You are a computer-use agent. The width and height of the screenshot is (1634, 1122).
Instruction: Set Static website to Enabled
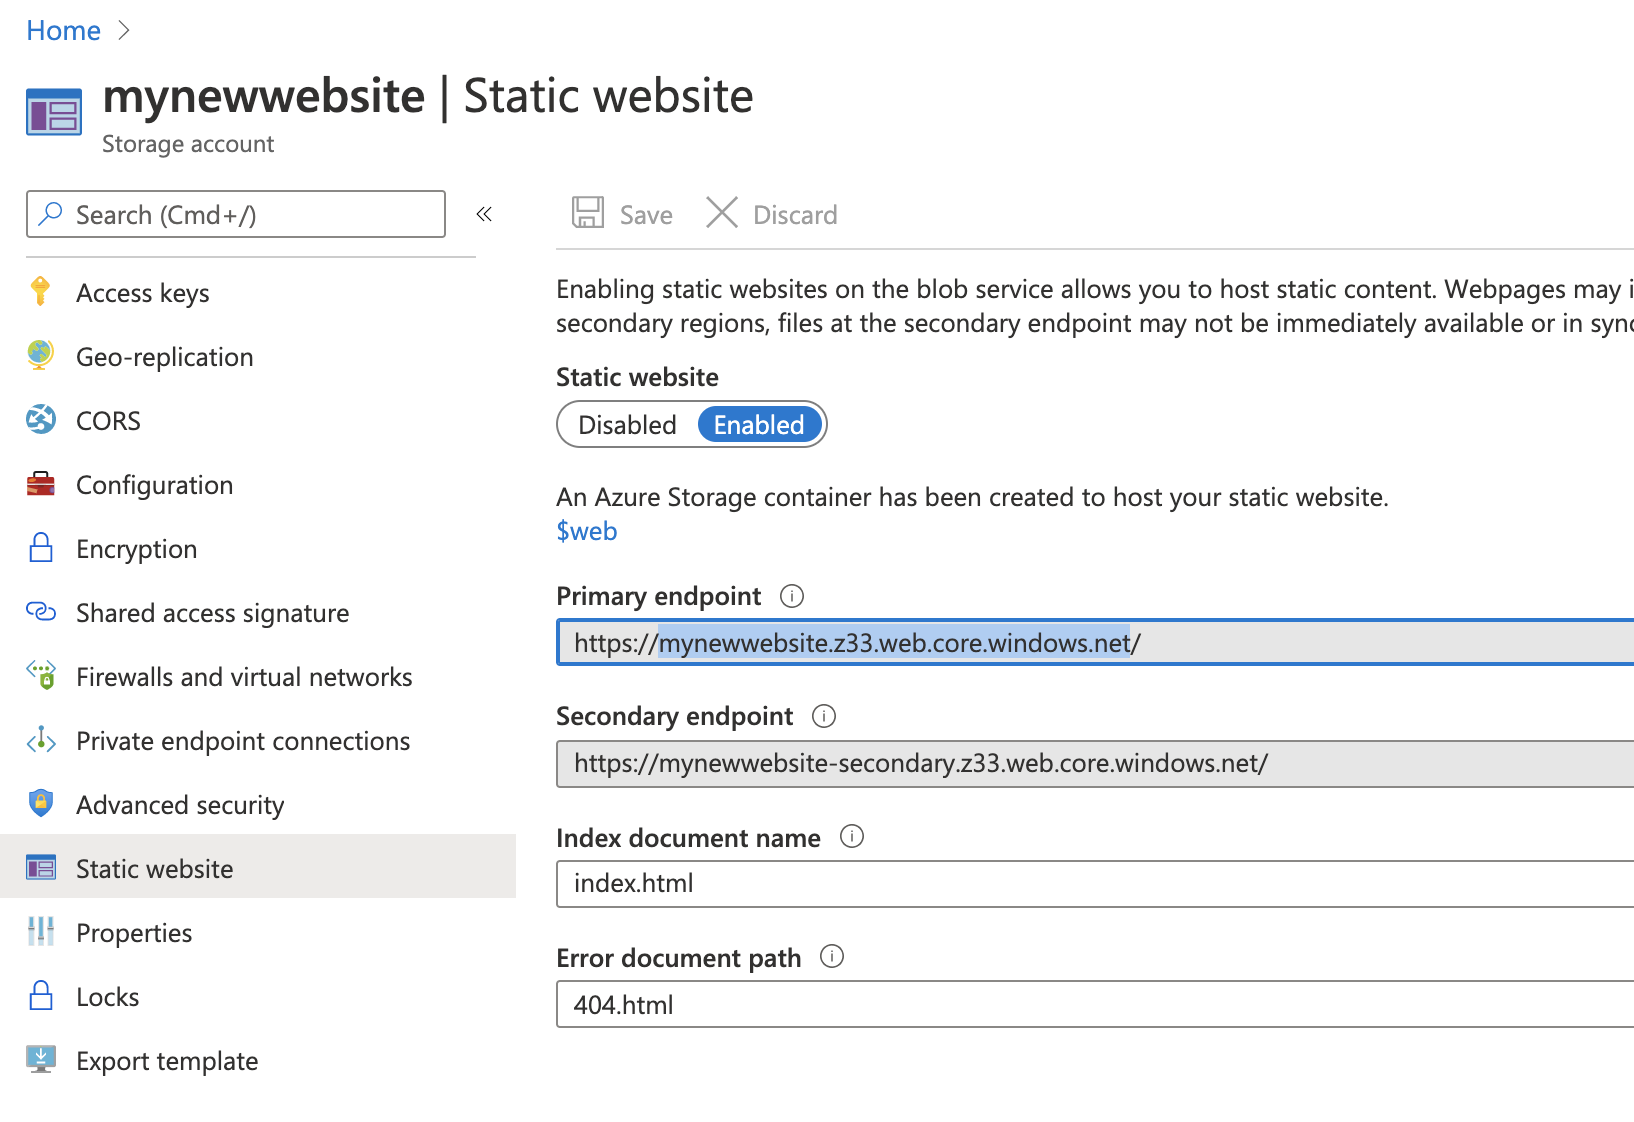(x=759, y=425)
